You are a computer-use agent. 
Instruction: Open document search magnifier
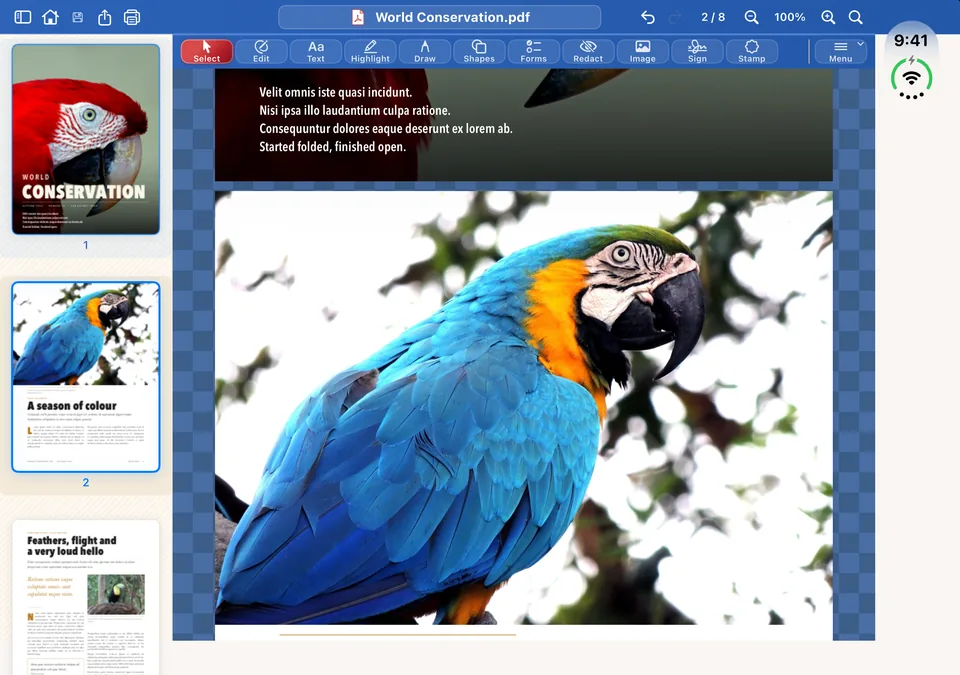point(856,17)
